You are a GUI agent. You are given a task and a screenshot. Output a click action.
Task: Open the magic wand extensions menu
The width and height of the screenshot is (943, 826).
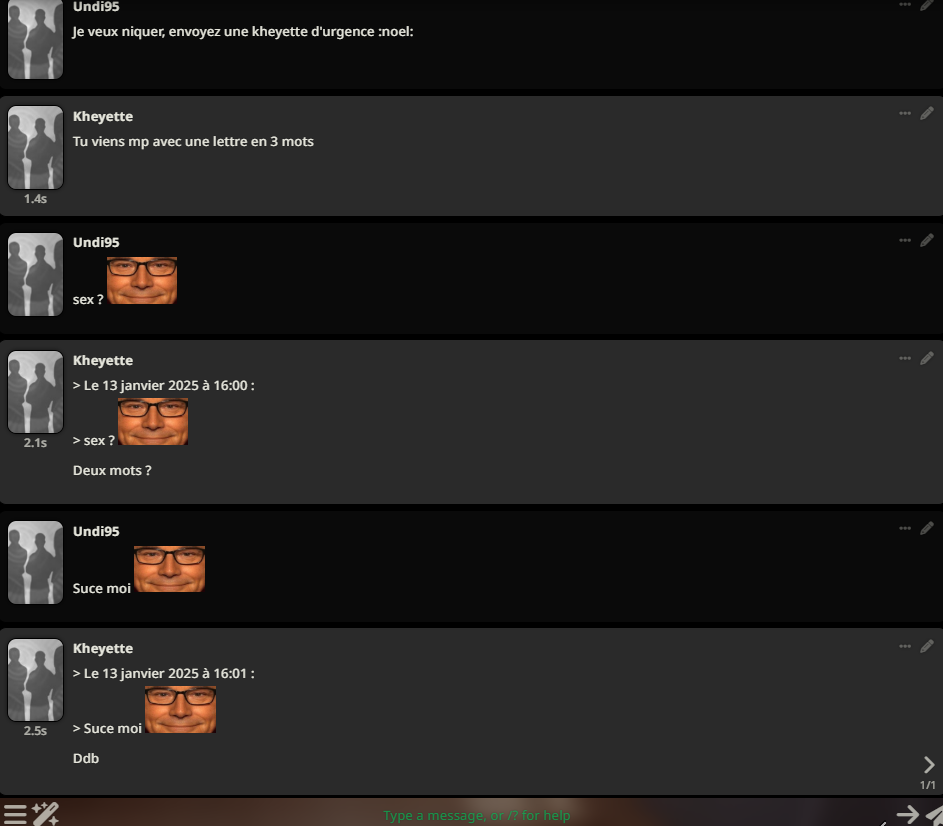pos(45,814)
